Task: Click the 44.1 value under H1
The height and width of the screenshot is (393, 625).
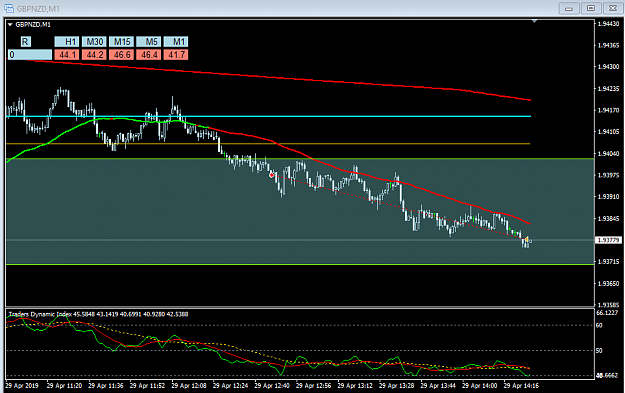Action: 67,55
